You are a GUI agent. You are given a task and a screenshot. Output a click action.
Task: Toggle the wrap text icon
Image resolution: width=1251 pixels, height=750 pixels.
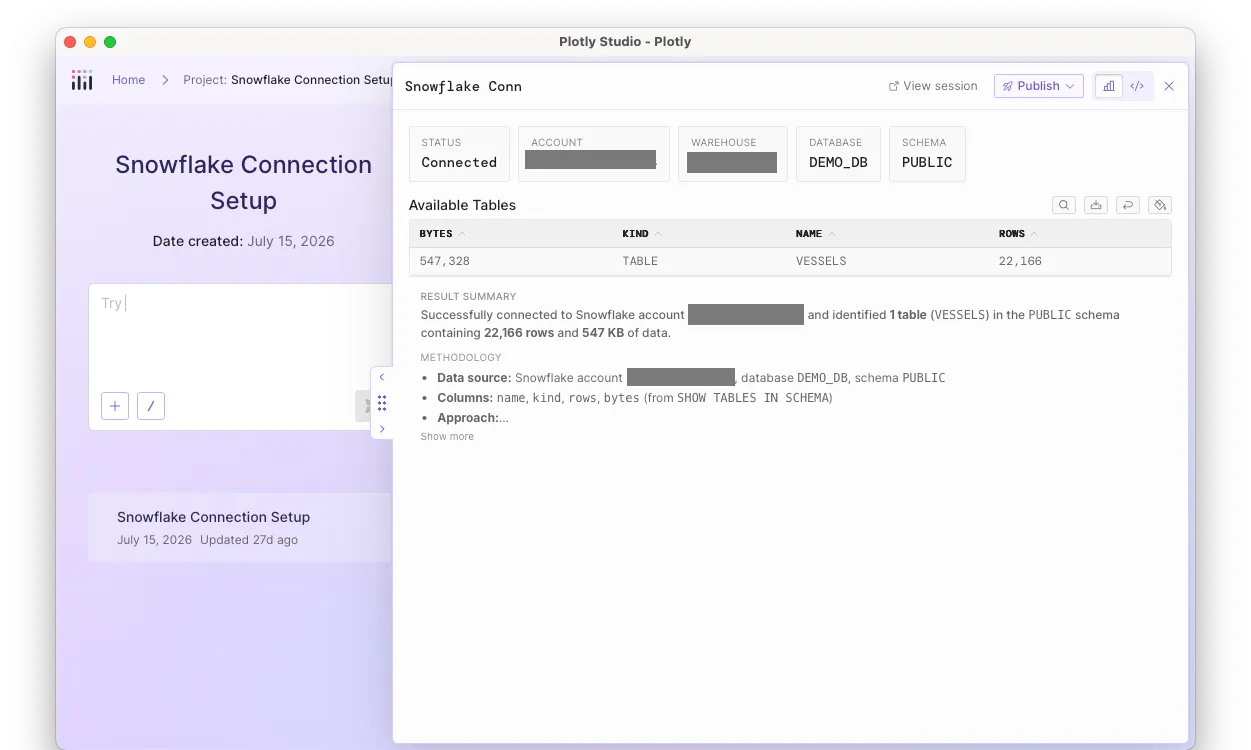(1128, 205)
